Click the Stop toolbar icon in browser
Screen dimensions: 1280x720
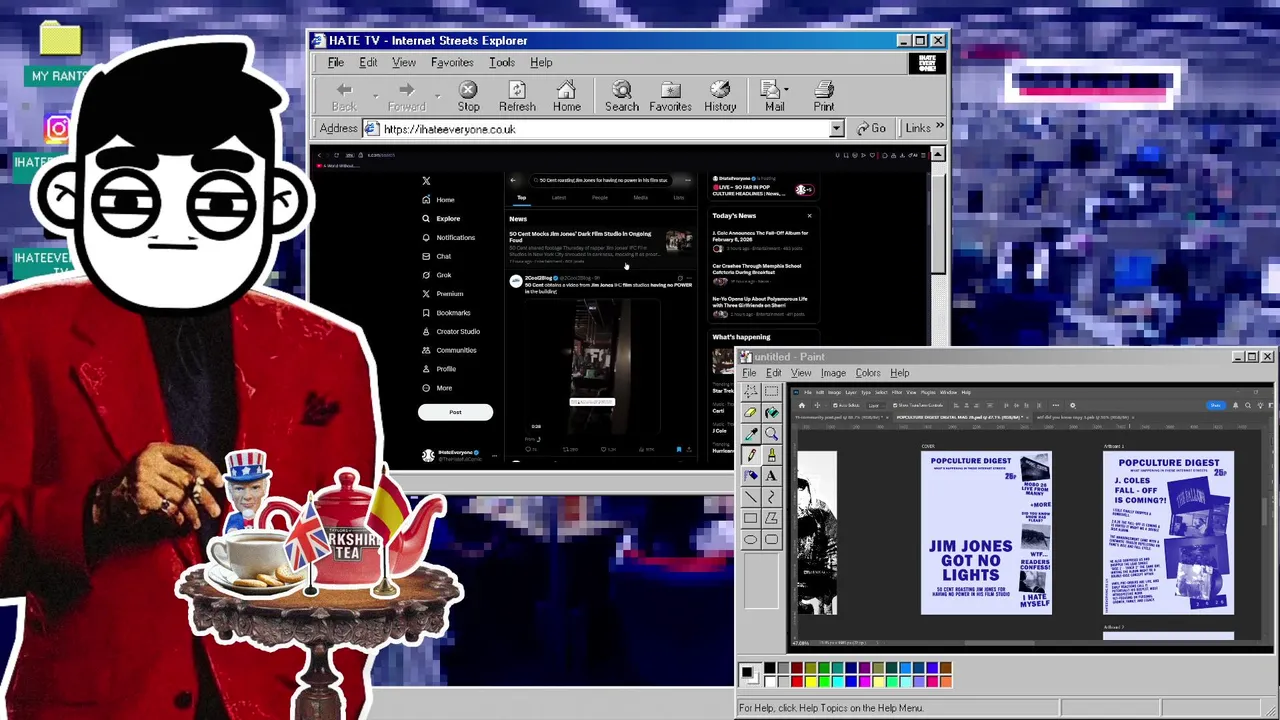(x=468, y=96)
